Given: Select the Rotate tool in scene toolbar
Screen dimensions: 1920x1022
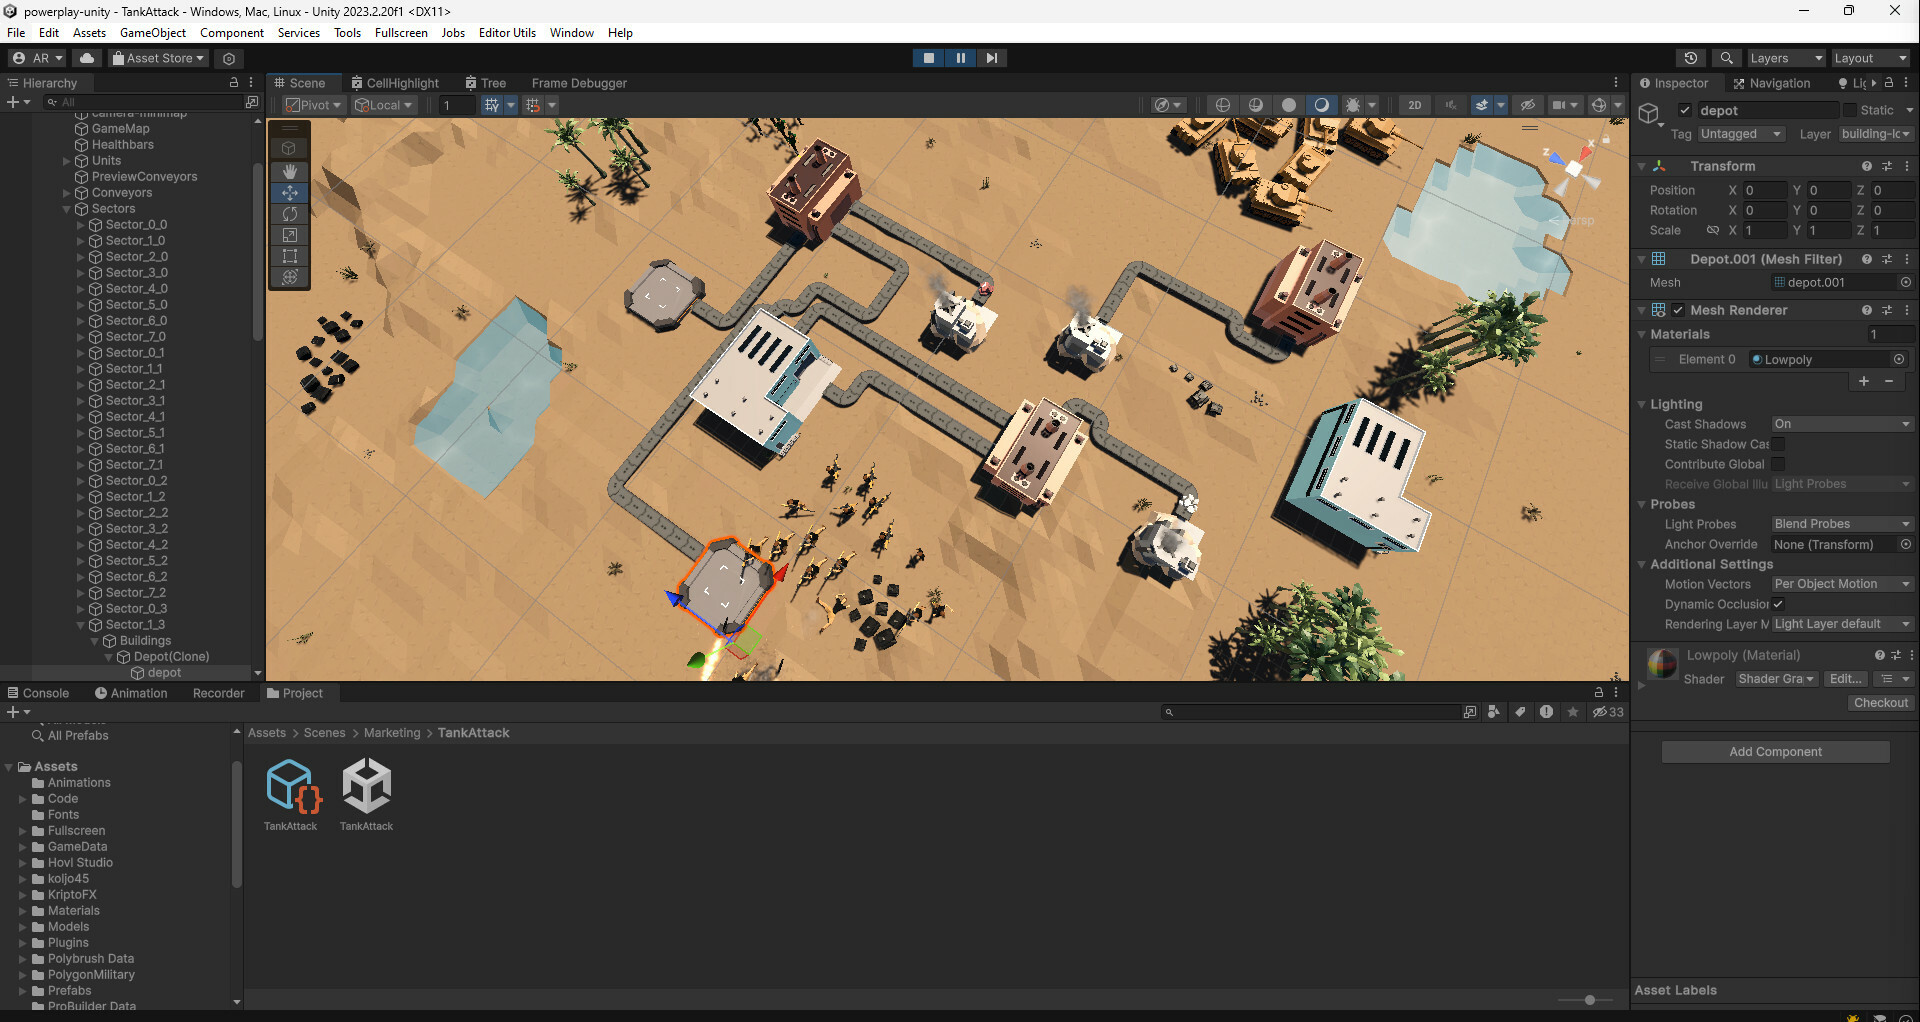Looking at the screenshot, I should point(290,214).
